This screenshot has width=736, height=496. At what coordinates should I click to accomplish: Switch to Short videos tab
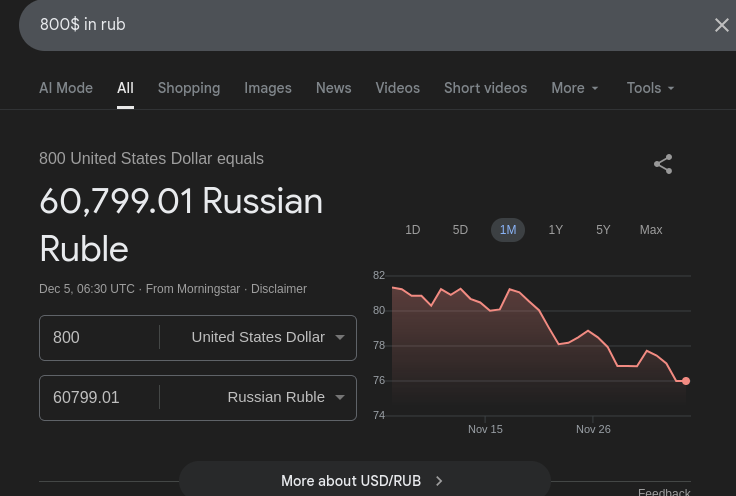coord(485,88)
